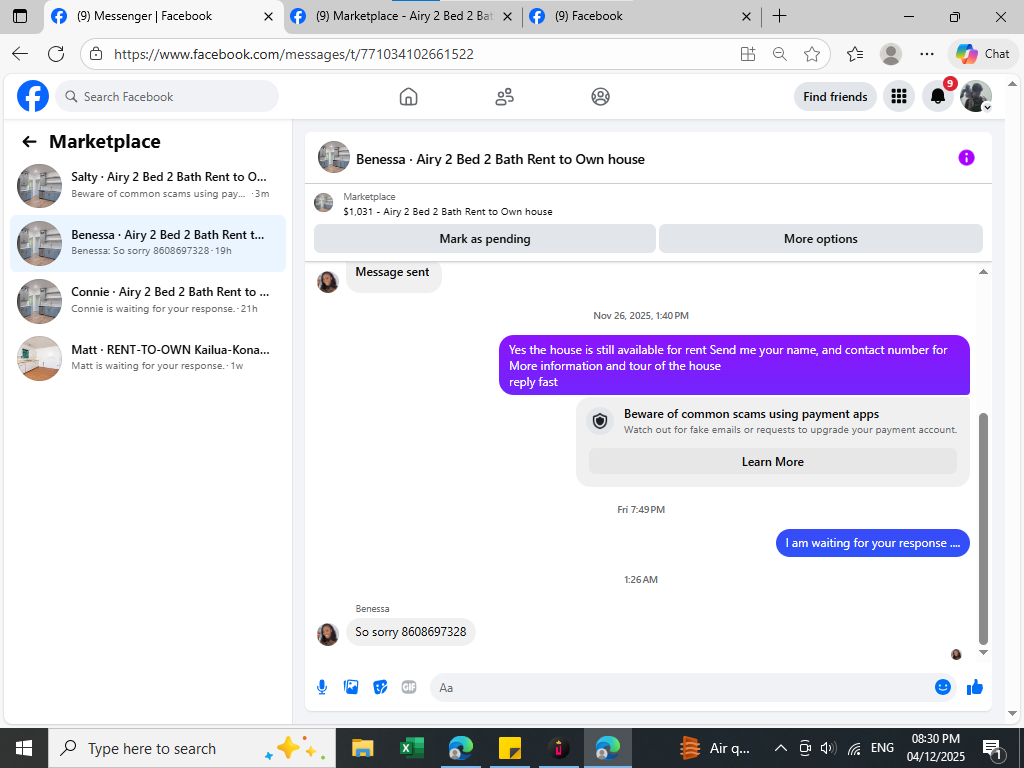Open the browser apps/extensions grid icon
Image resolution: width=1024 pixels, height=768 pixels.
coord(748,54)
